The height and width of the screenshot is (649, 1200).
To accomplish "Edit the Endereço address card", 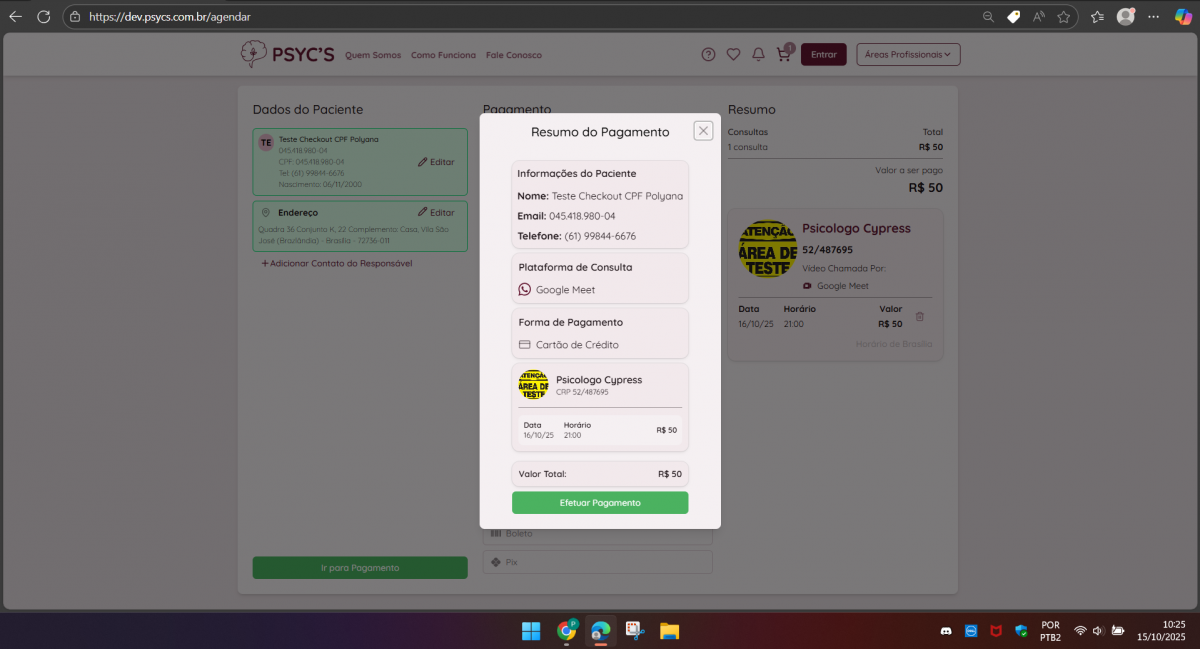I will pyautogui.click(x=436, y=212).
